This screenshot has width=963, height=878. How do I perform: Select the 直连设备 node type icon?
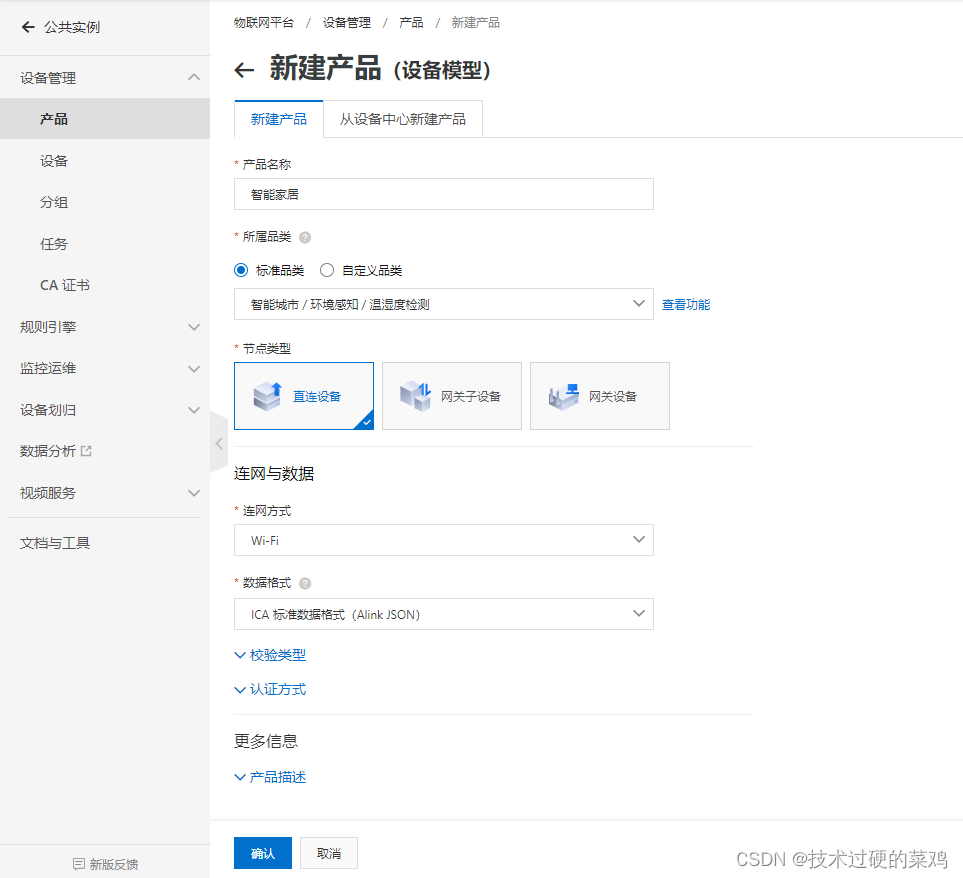click(304, 395)
